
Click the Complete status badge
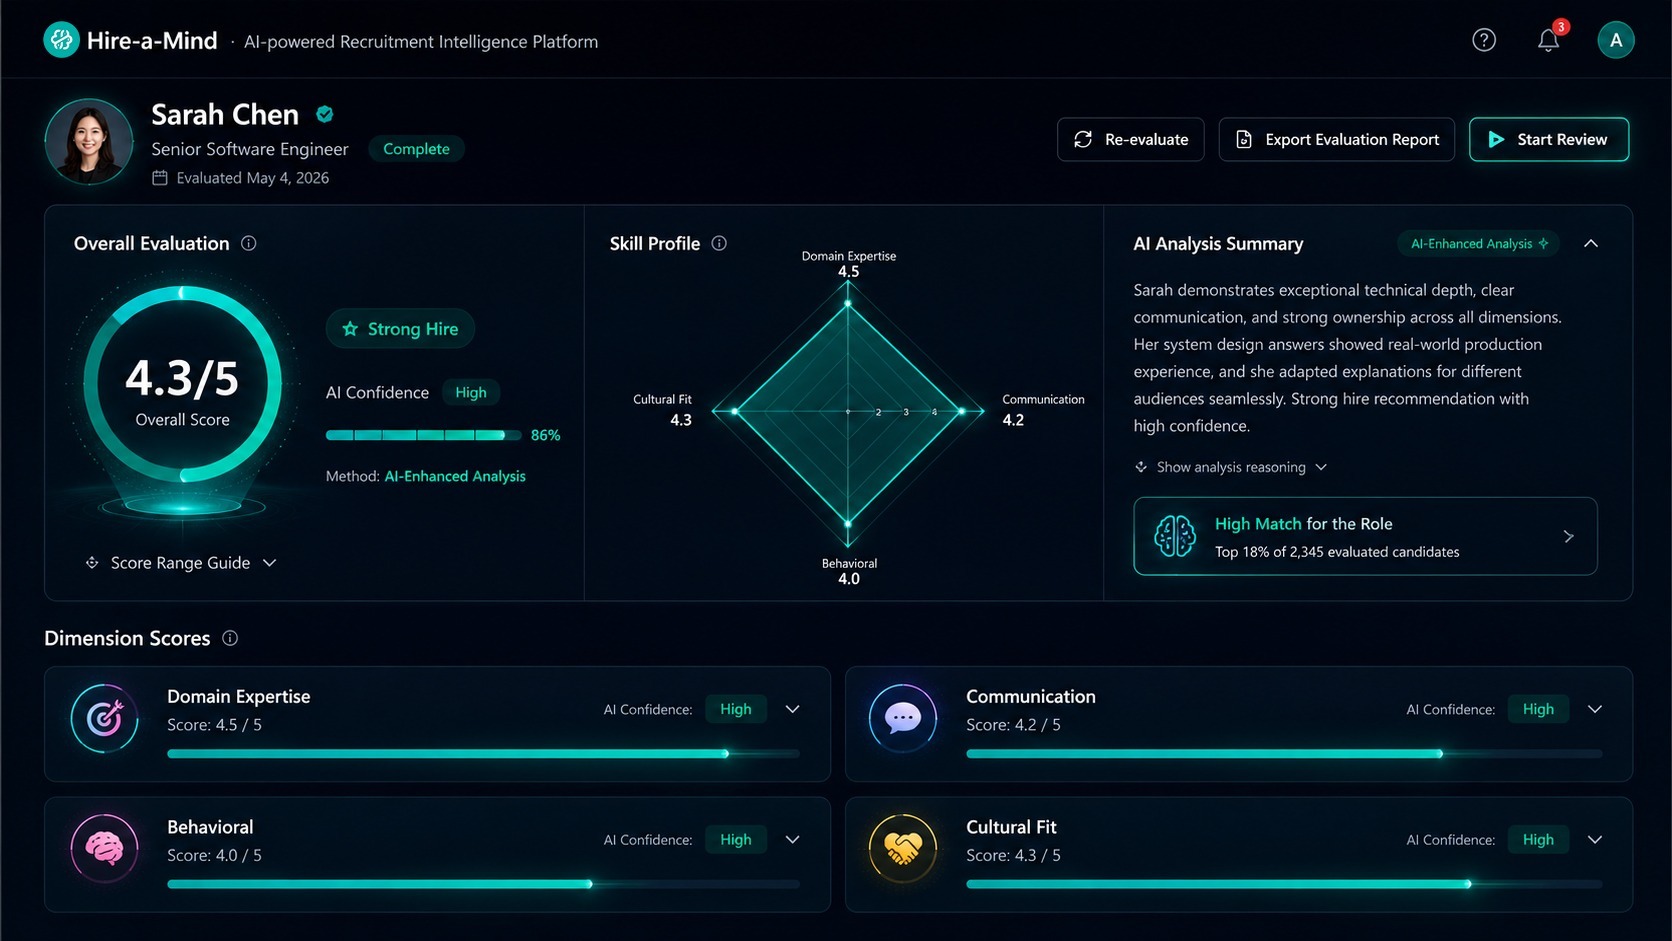point(416,149)
